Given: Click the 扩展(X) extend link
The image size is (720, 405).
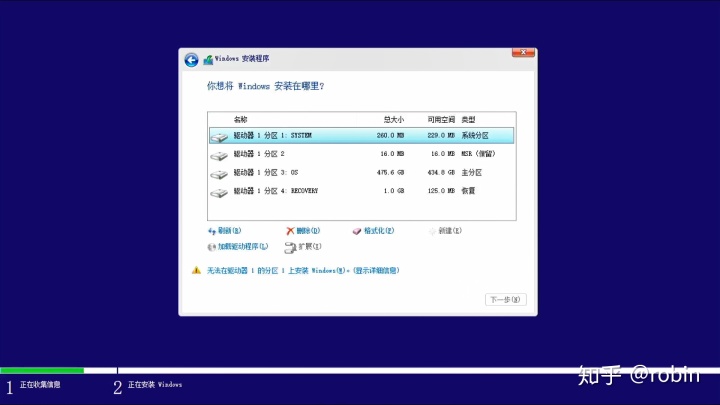Looking at the screenshot, I should click(310, 247).
